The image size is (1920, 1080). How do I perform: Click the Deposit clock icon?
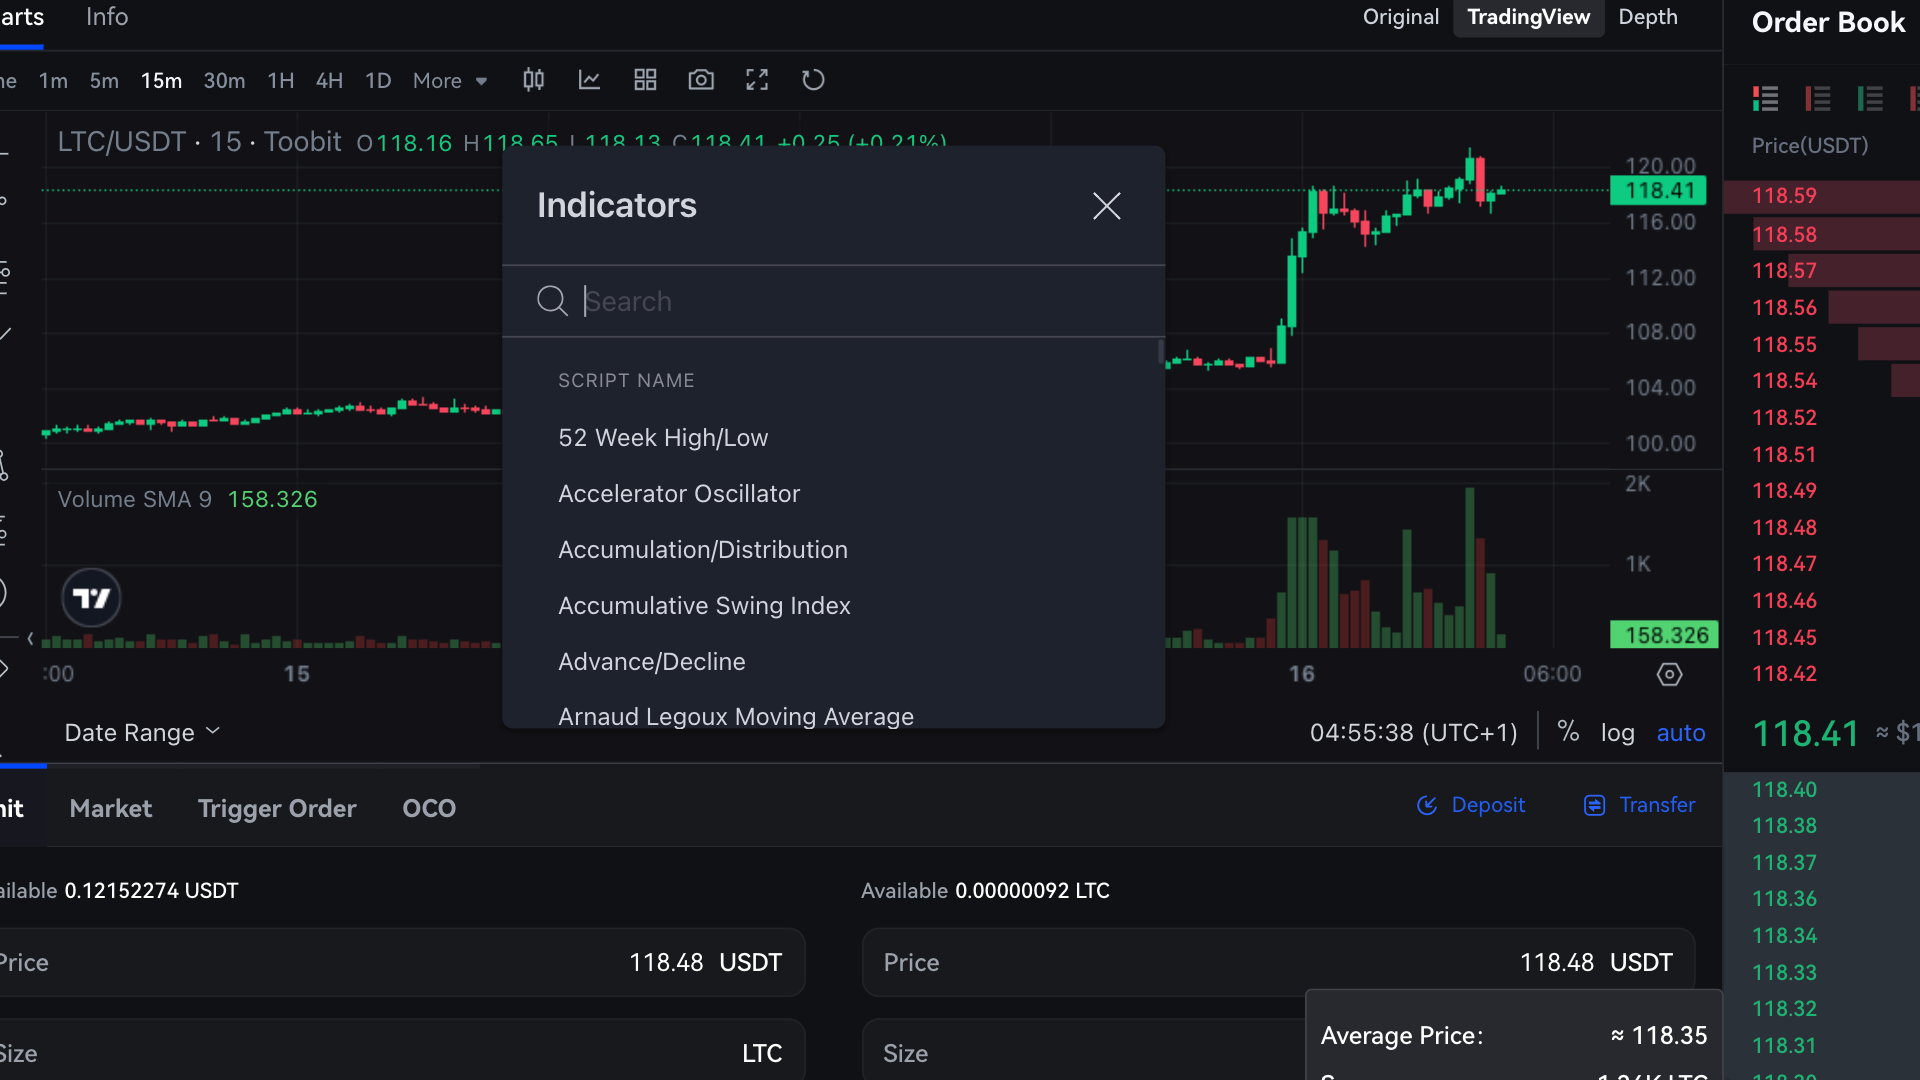pyautogui.click(x=1427, y=805)
